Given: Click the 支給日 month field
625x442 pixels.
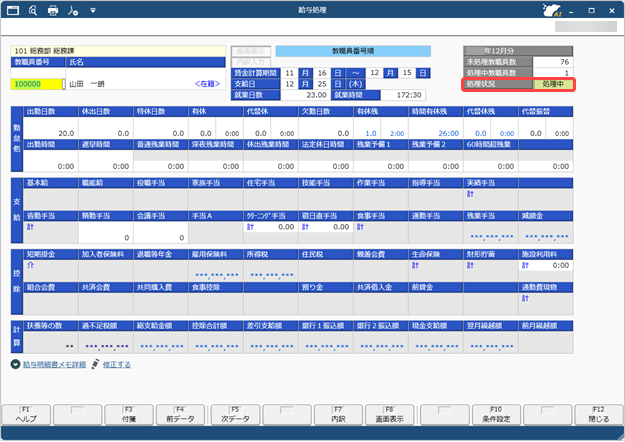Looking at the screenshot, I should [x=291, y=85].
